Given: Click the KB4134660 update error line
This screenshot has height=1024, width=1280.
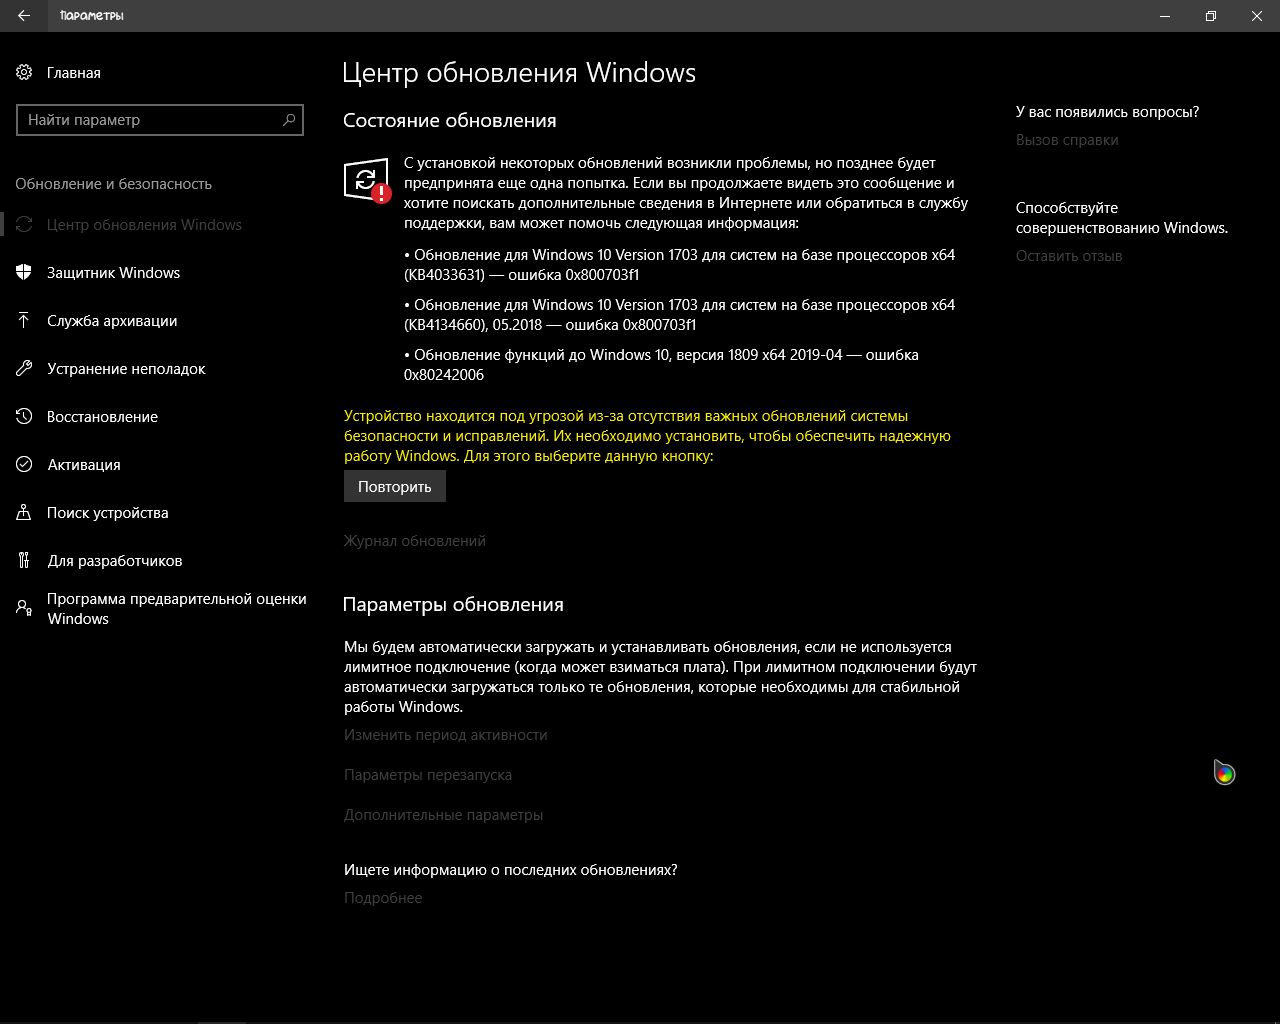Looking at the screenshot, I should pos(680,315).
